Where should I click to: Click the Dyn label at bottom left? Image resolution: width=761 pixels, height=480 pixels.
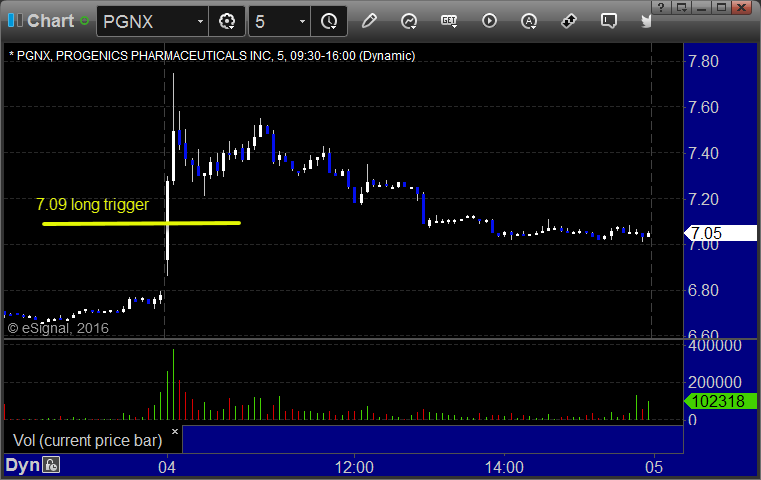click(22, 465)
